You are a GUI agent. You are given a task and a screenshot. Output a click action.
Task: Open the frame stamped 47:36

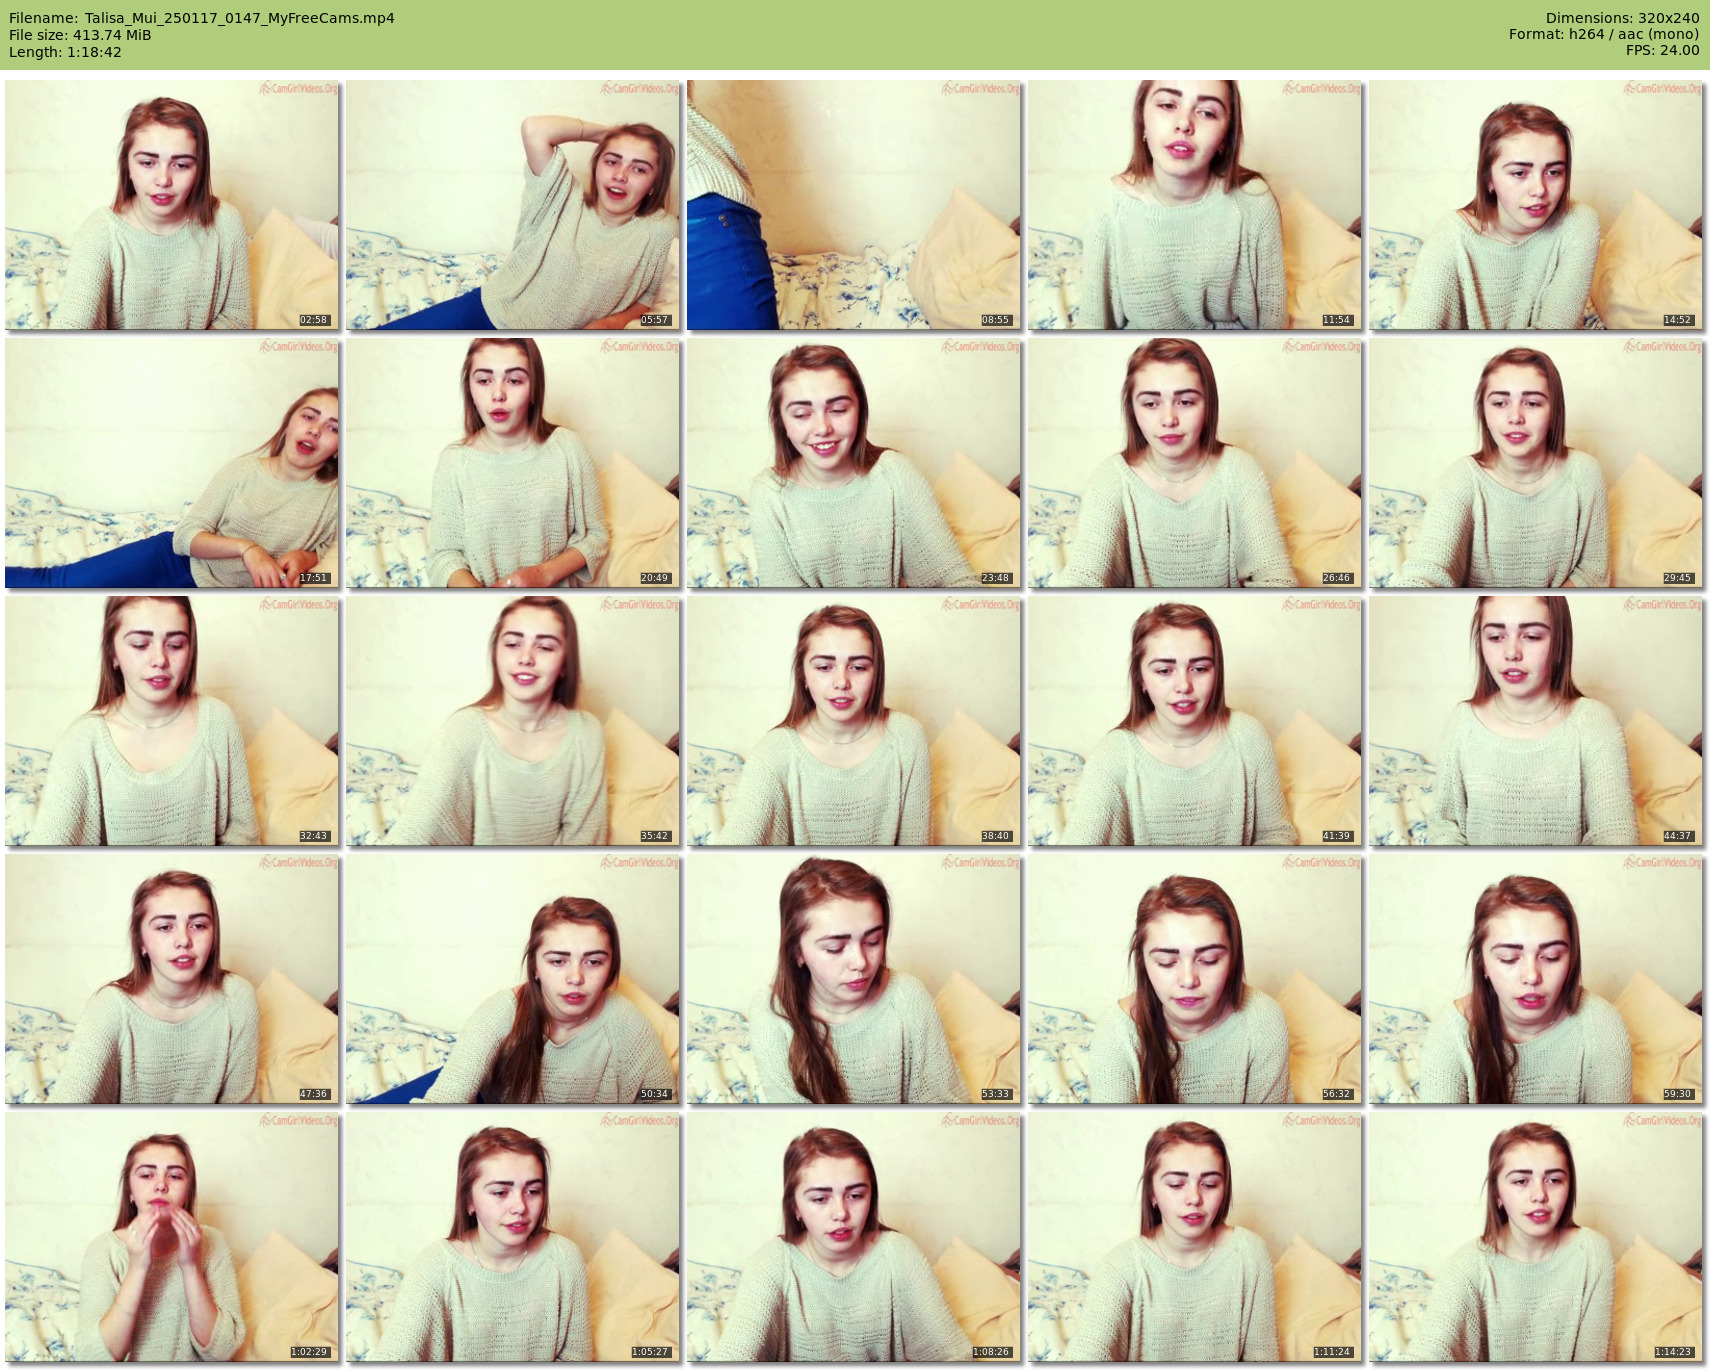pyautogui.click(x=172, y=979)
